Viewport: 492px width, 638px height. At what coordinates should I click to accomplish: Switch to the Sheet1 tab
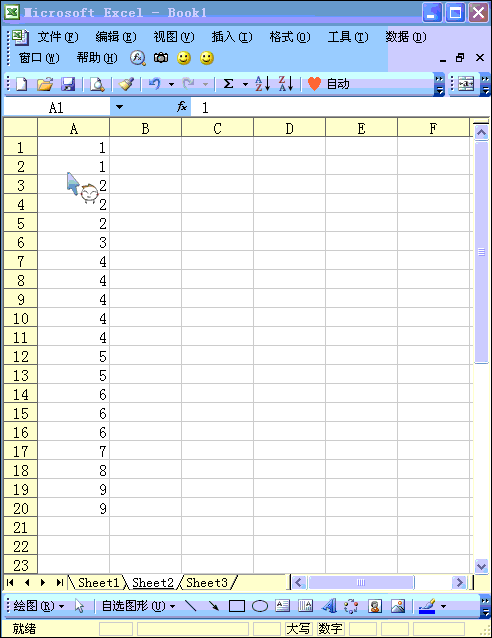[x=98, y=583]
